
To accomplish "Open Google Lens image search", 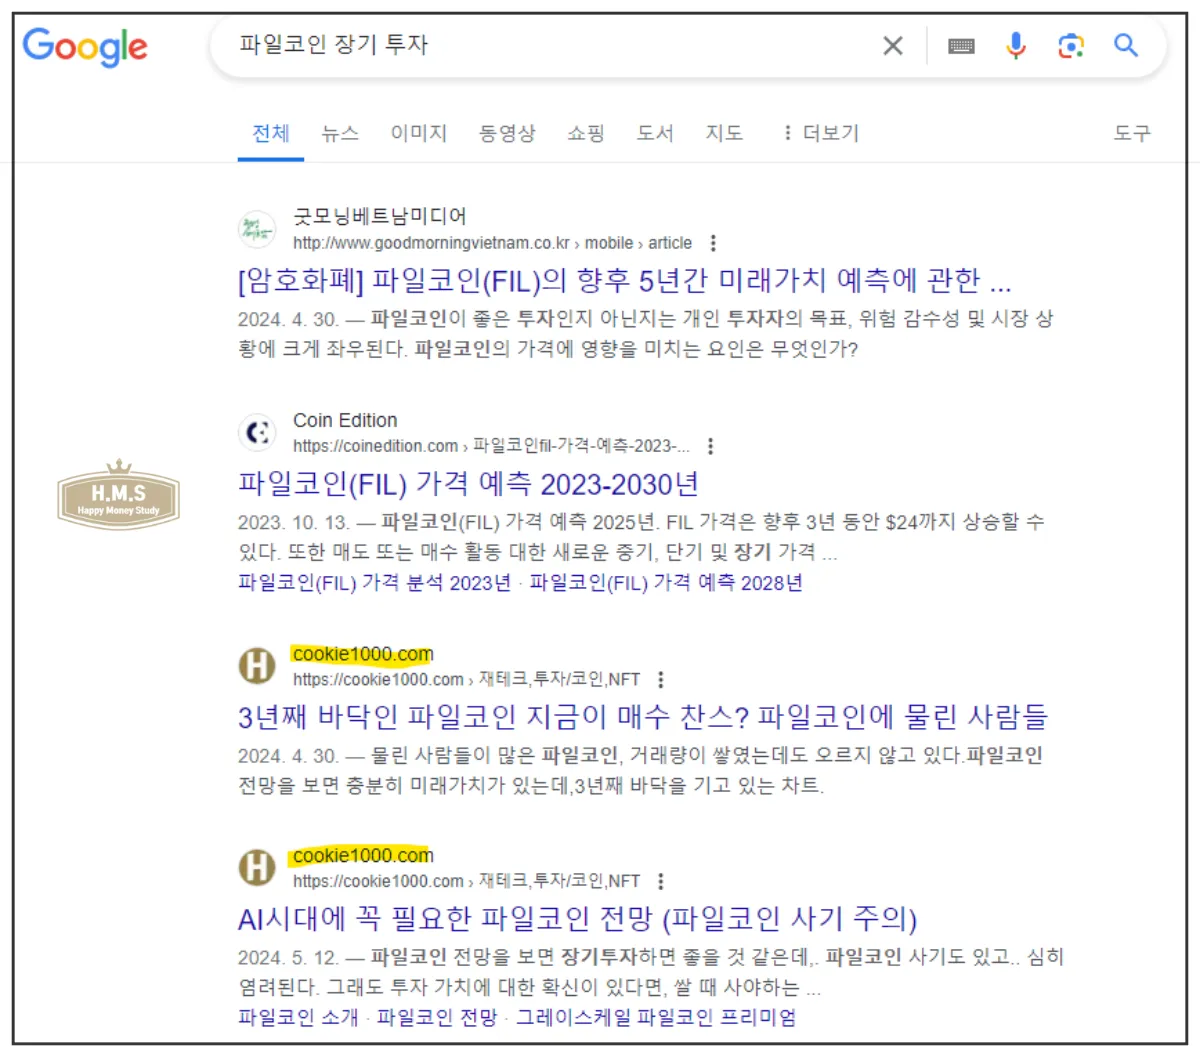I will coord(1071,45).
